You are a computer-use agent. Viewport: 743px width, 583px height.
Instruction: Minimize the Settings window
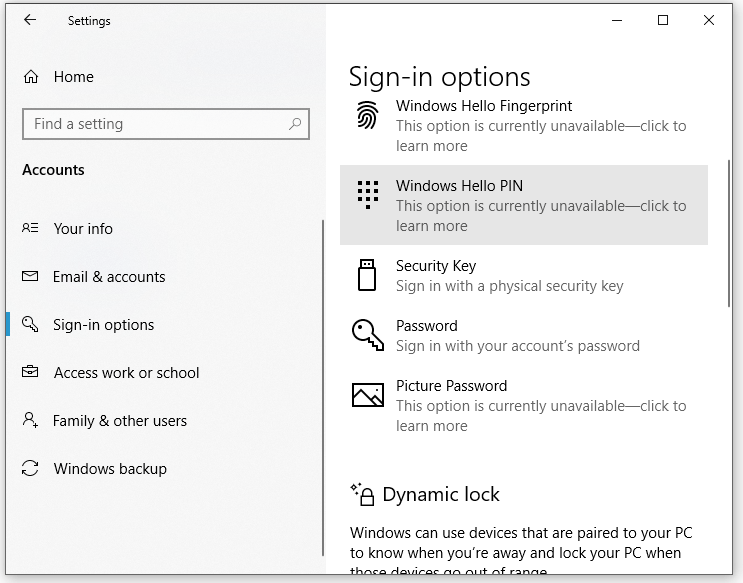(x=617, y=20)
